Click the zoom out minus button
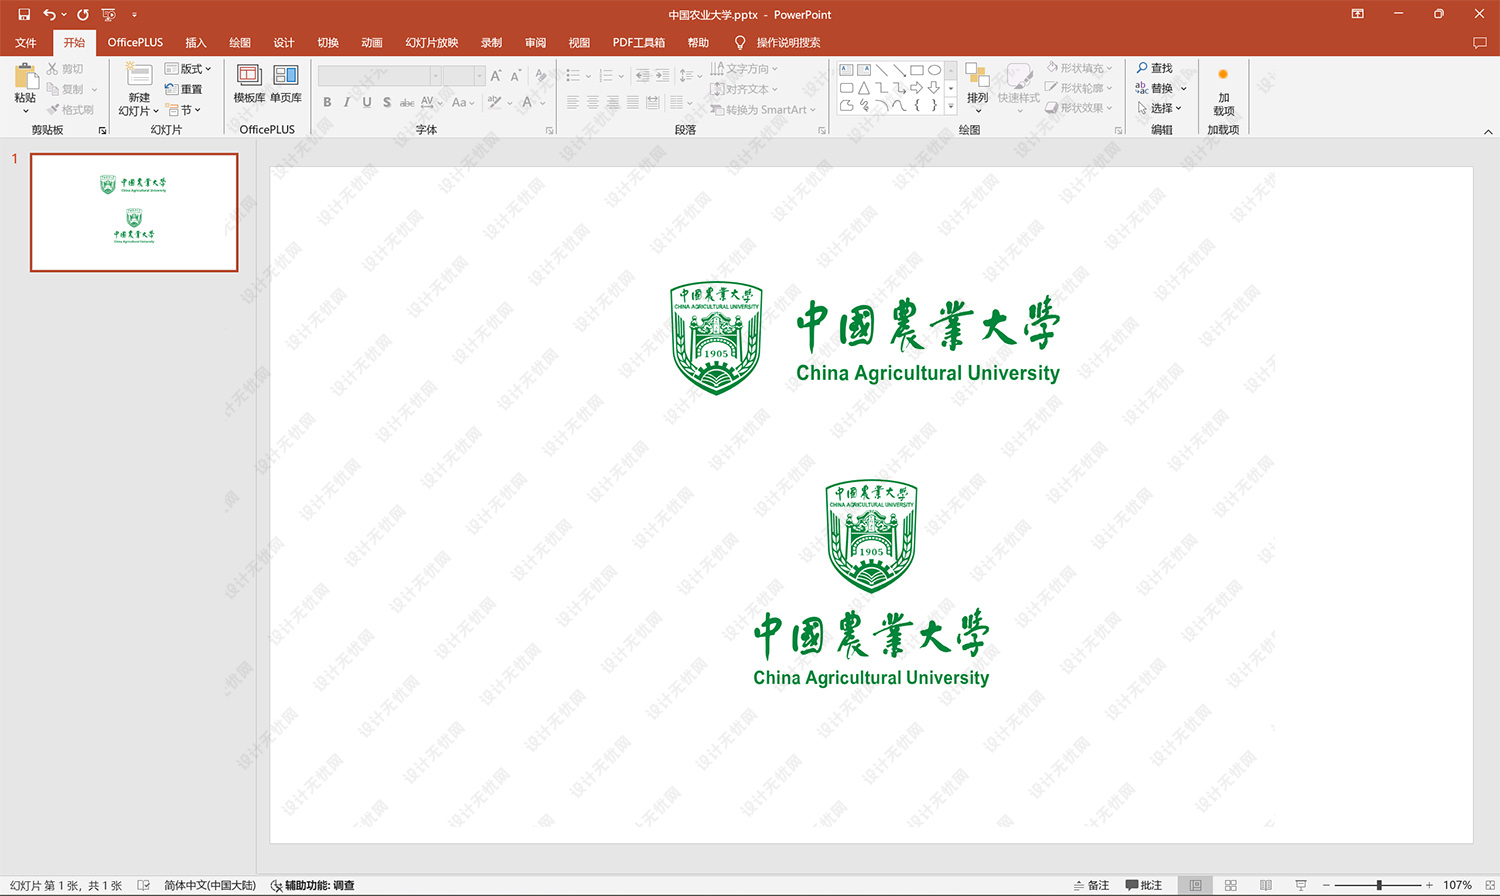The image size is (1500, 896). click(1326, 885)
